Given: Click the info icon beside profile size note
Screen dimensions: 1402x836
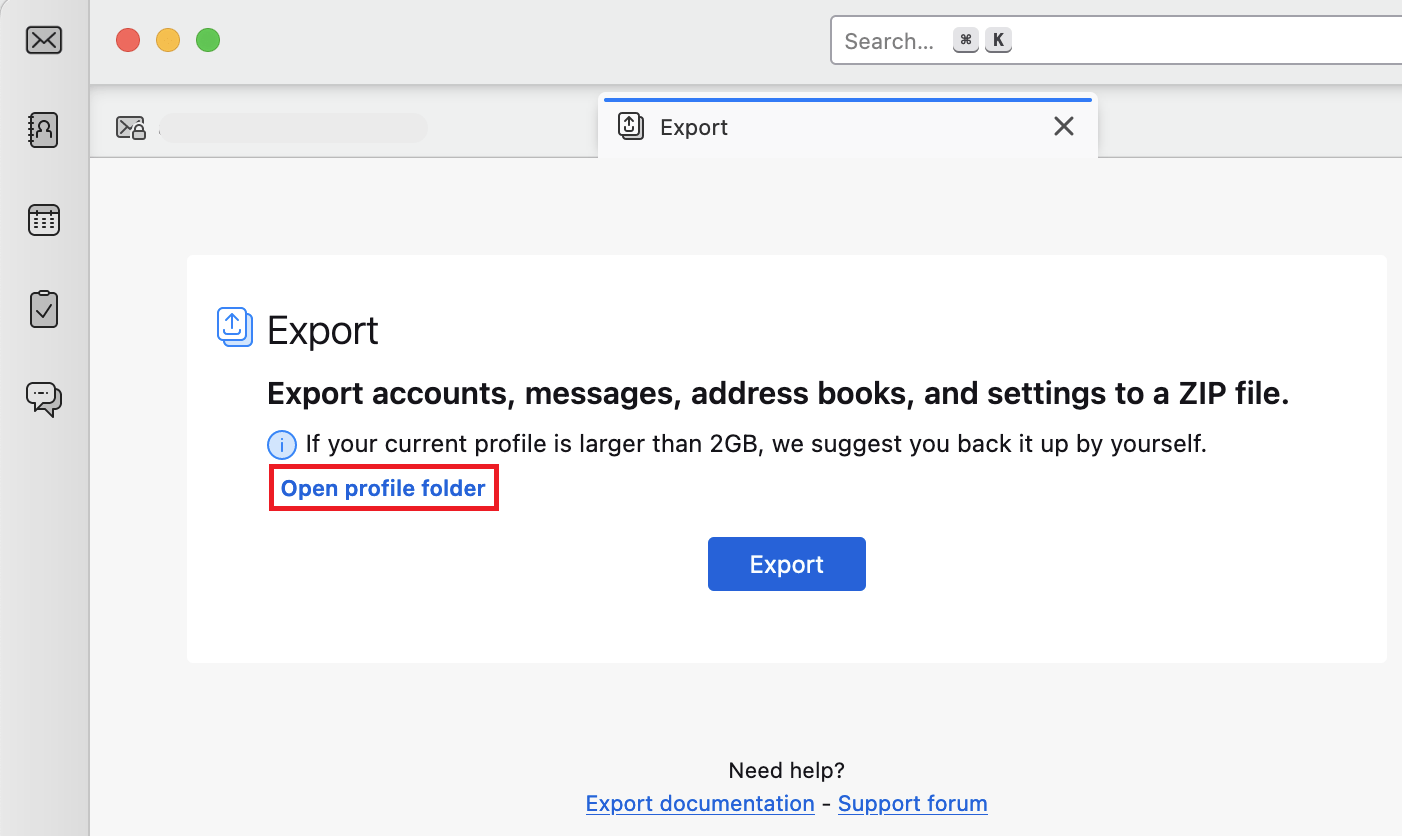Looking at the screenshot, I should point(282,445).
